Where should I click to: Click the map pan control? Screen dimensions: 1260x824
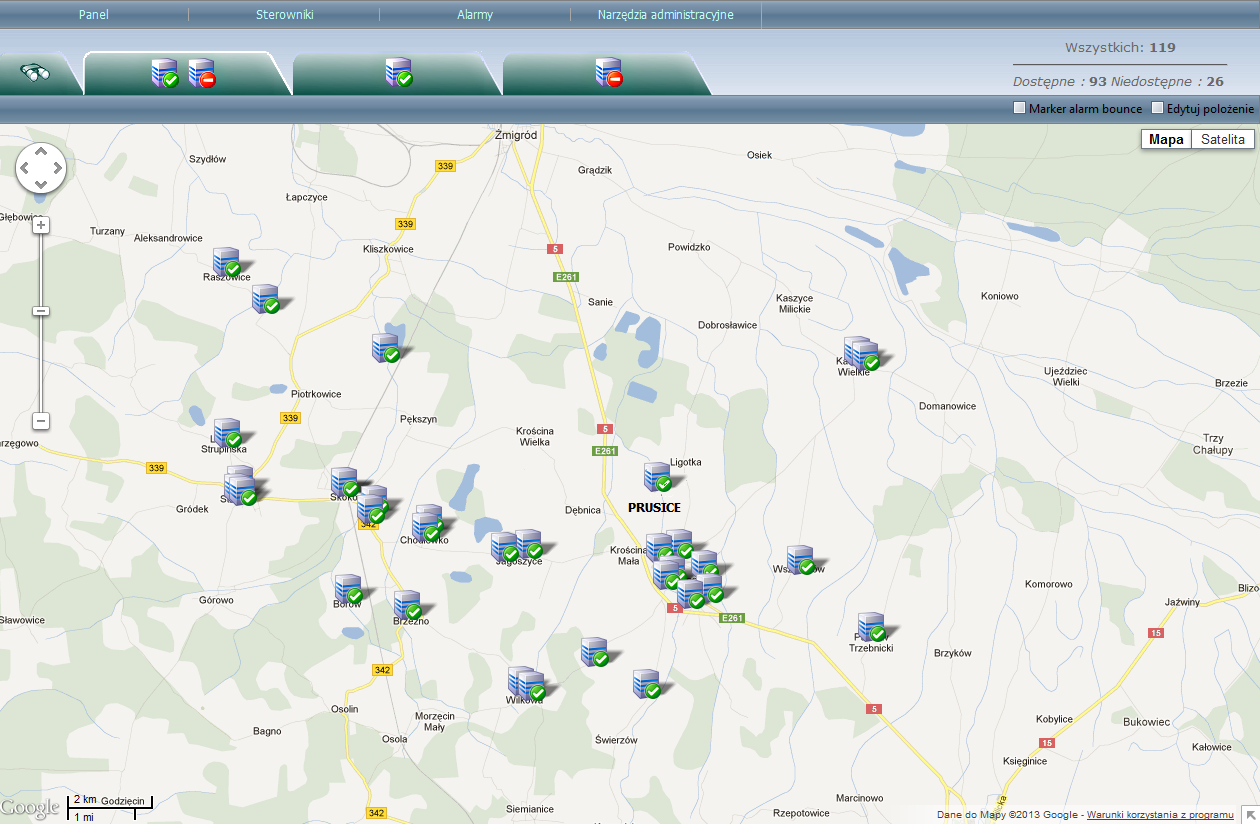[x=41, y=169]
